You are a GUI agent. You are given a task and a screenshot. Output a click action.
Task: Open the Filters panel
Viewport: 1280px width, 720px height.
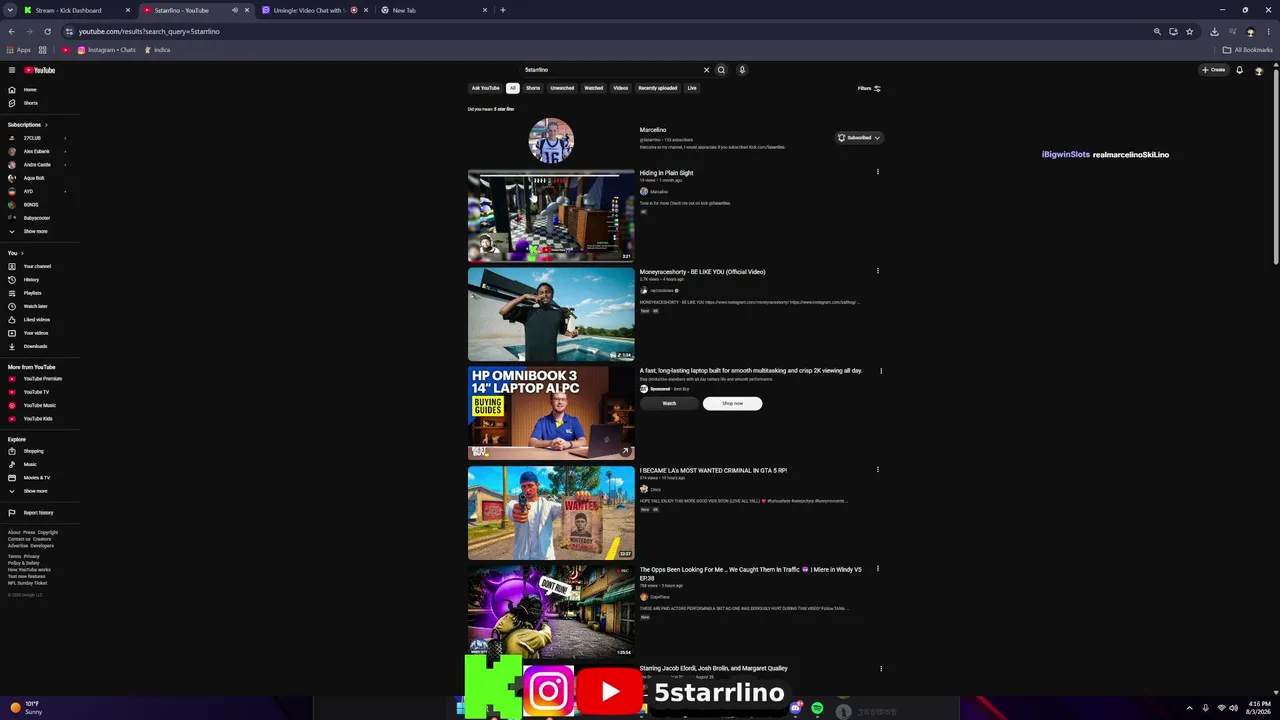click(x=869, y=88)
